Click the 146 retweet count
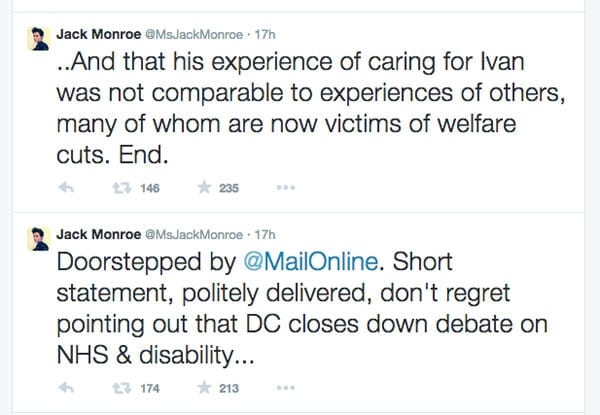The width and height of the screenshot is (600, 415). click(x=151, y=188)
